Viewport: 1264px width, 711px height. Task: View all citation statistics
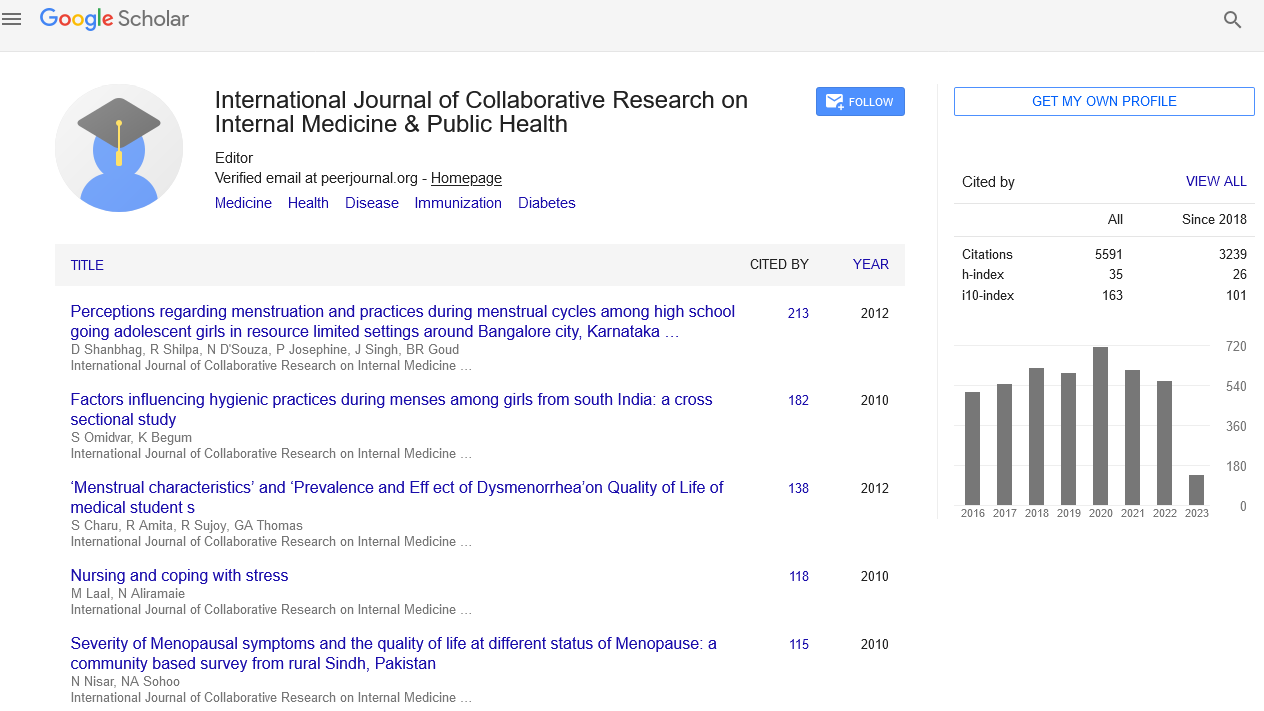(1215, 182)
